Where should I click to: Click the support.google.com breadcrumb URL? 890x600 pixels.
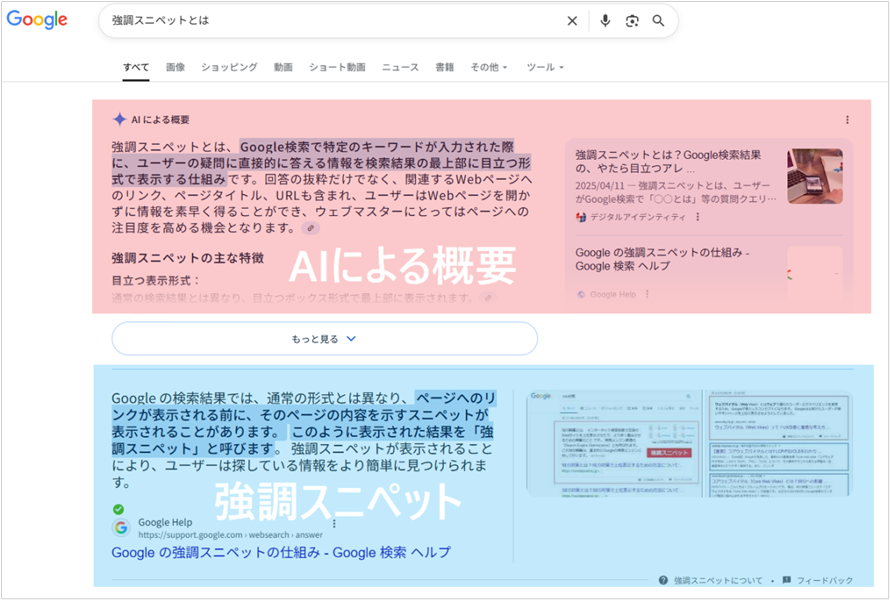(x=230, y=535)
